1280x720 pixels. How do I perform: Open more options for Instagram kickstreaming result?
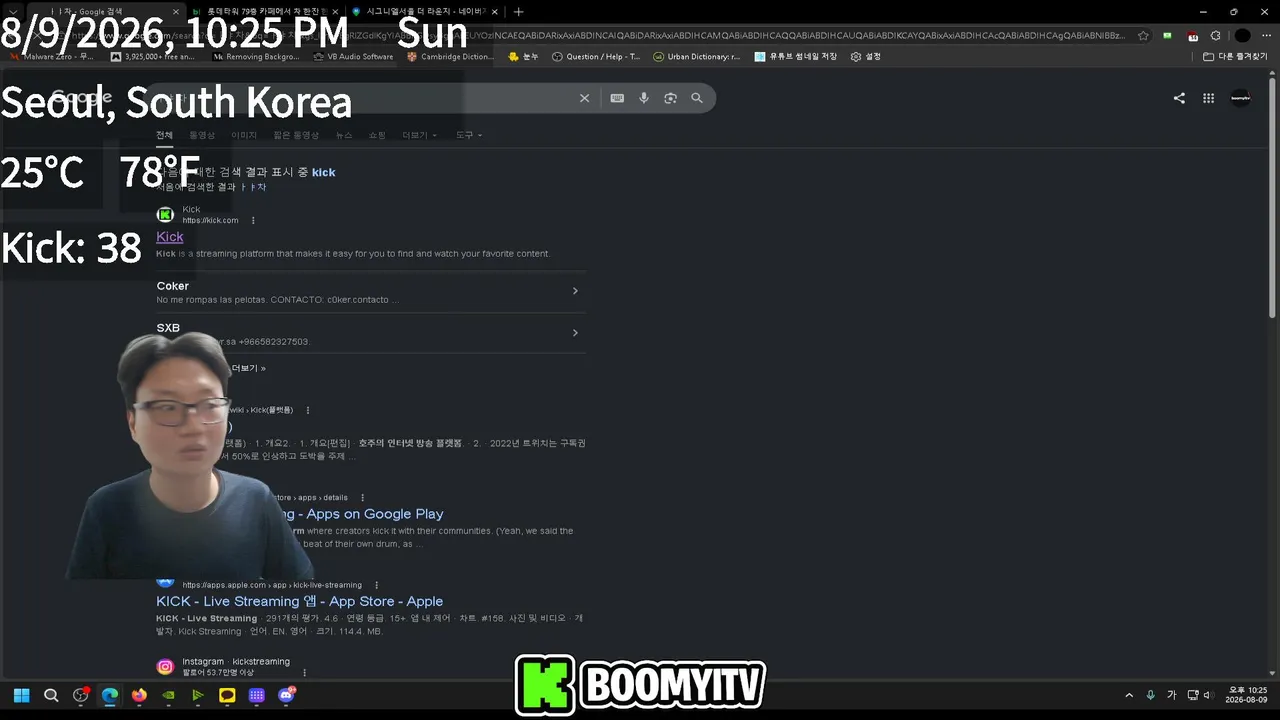click(x=305, y=673)
